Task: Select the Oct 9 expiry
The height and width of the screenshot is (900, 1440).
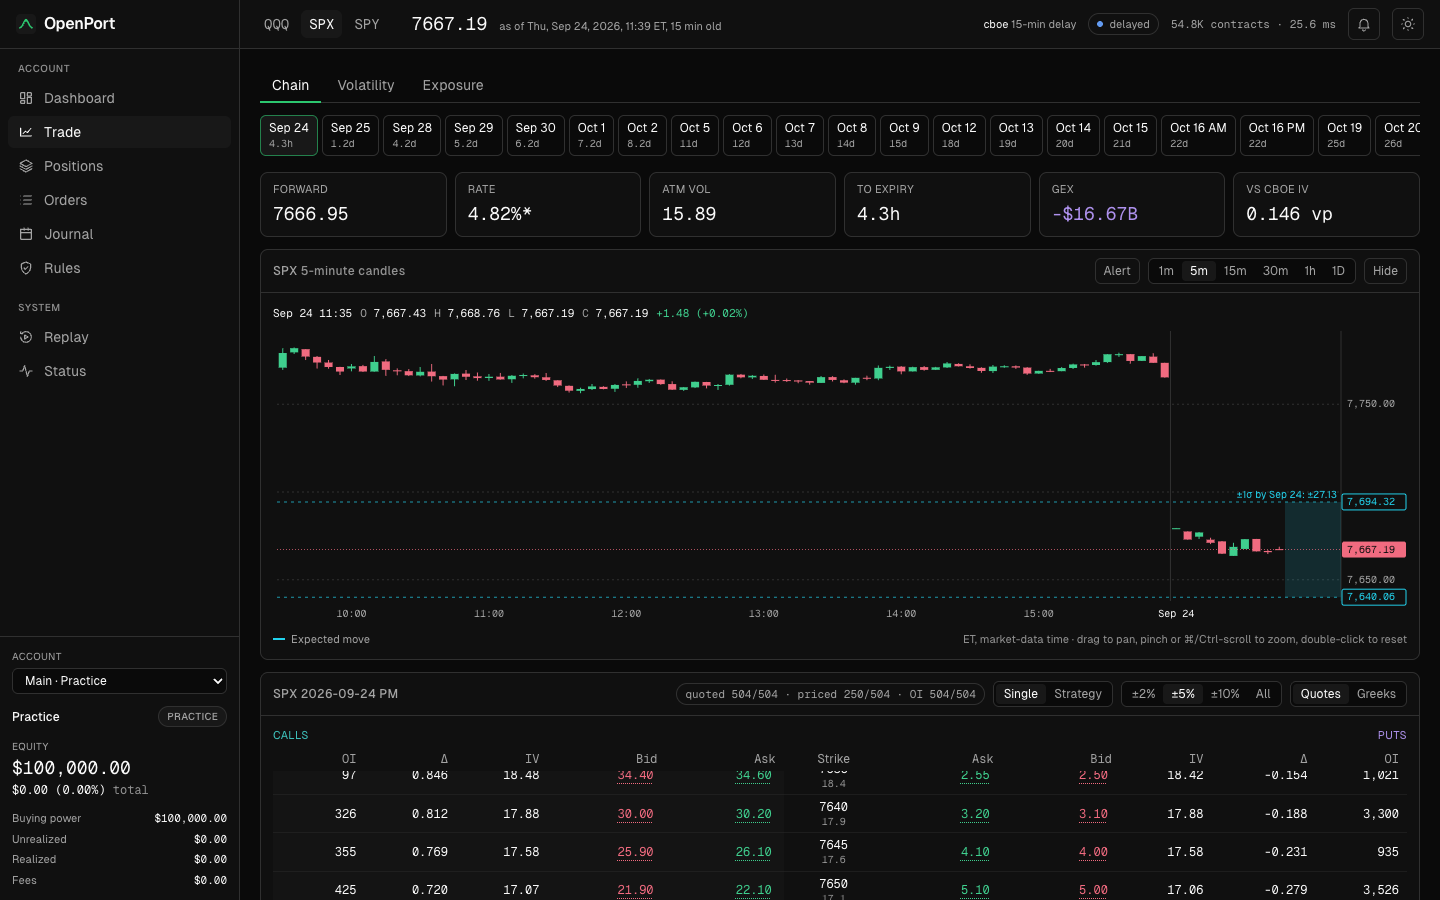Action: click(905, 136)
